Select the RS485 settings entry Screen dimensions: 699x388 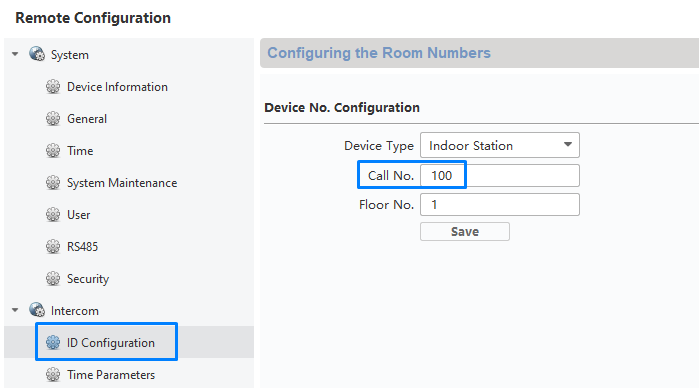(x=82, y=247)
